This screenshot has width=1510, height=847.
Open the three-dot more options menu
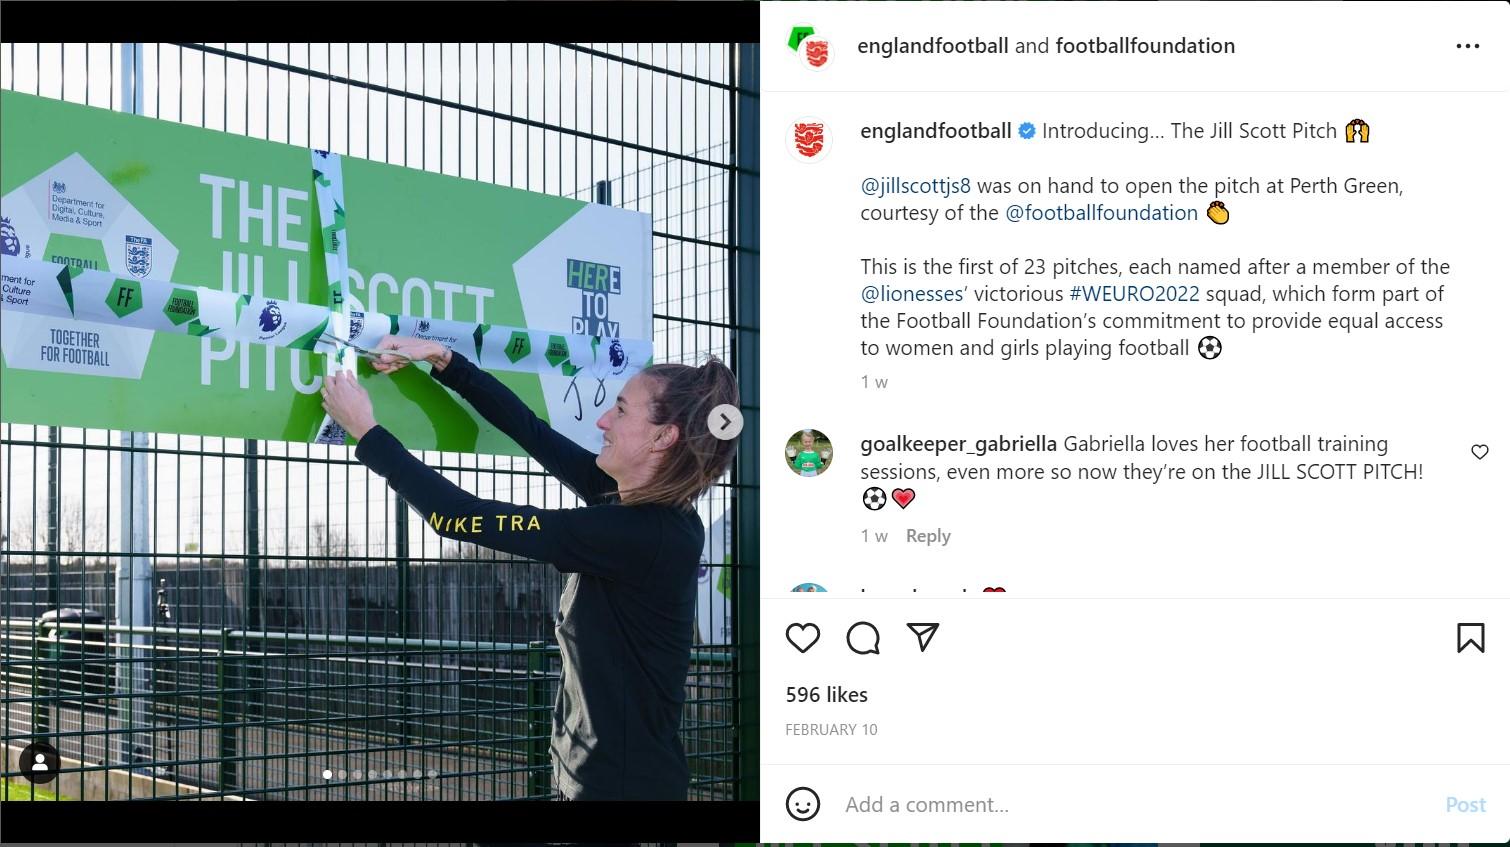[x=1467, y=46]
